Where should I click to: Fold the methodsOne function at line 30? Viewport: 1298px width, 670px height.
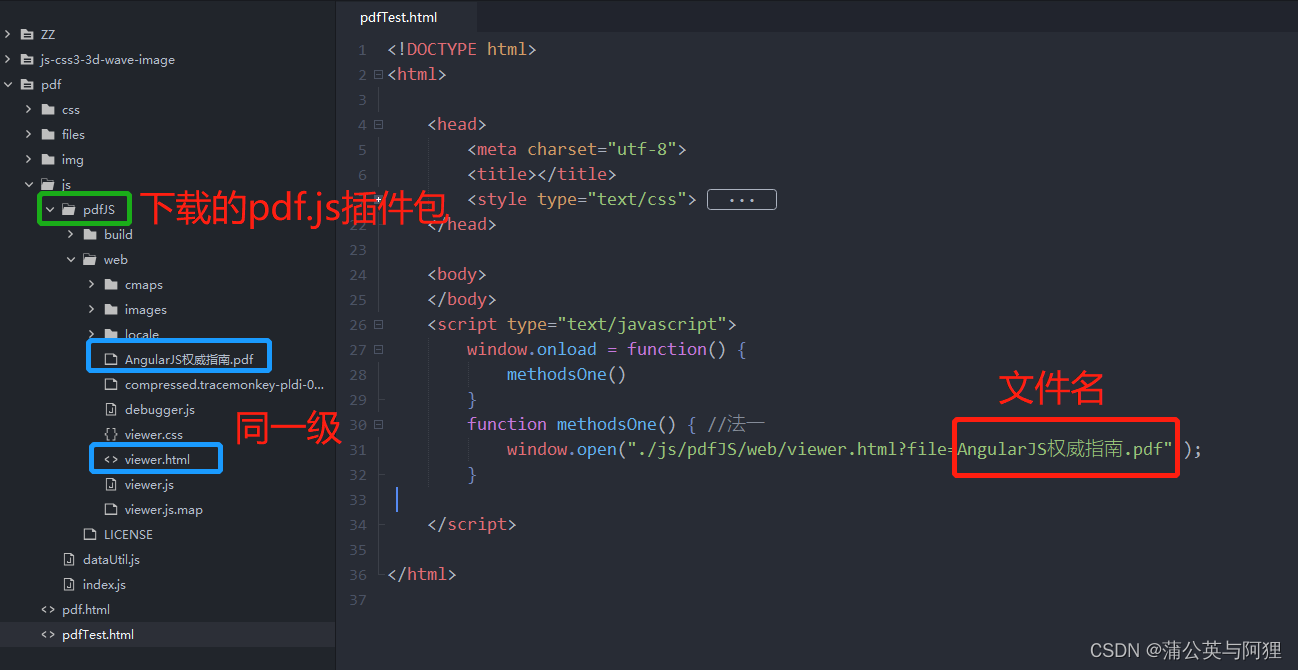(378, 424)
